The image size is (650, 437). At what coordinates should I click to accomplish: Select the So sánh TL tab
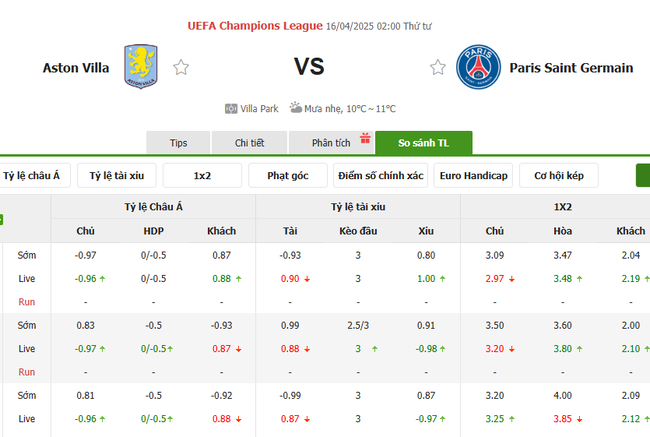(423, 143)
